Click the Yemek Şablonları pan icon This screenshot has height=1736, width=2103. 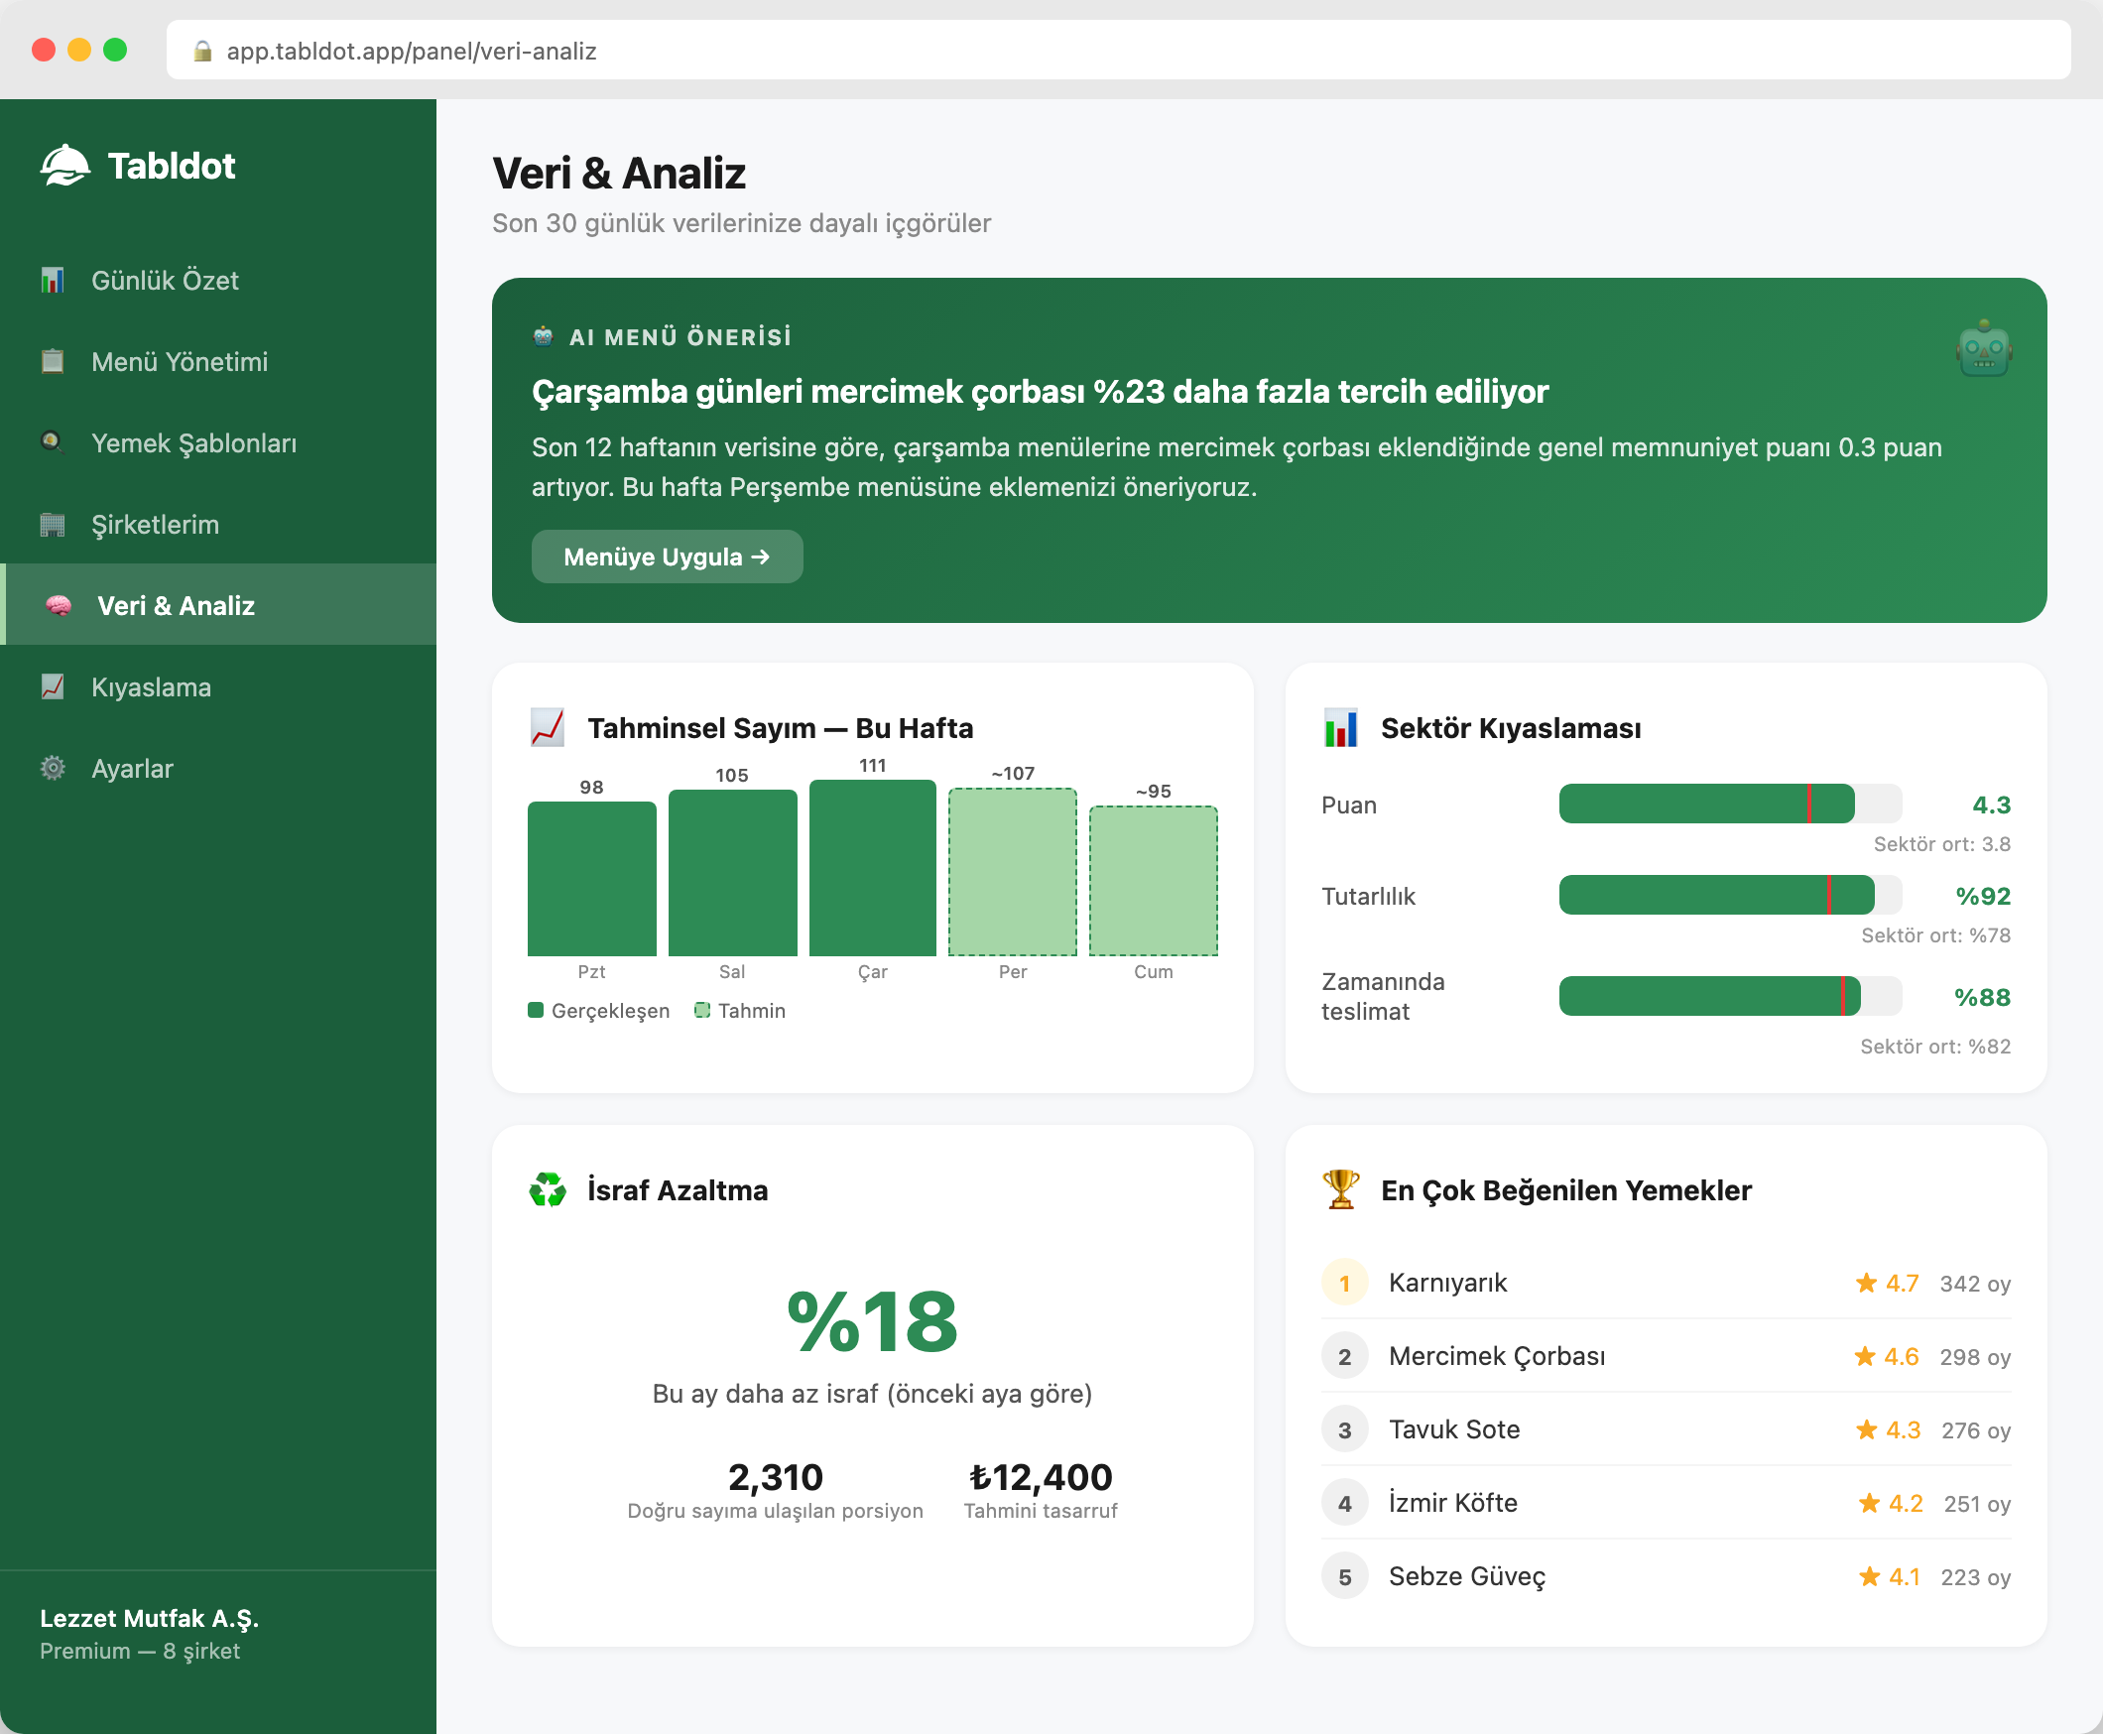click(53, 442)
